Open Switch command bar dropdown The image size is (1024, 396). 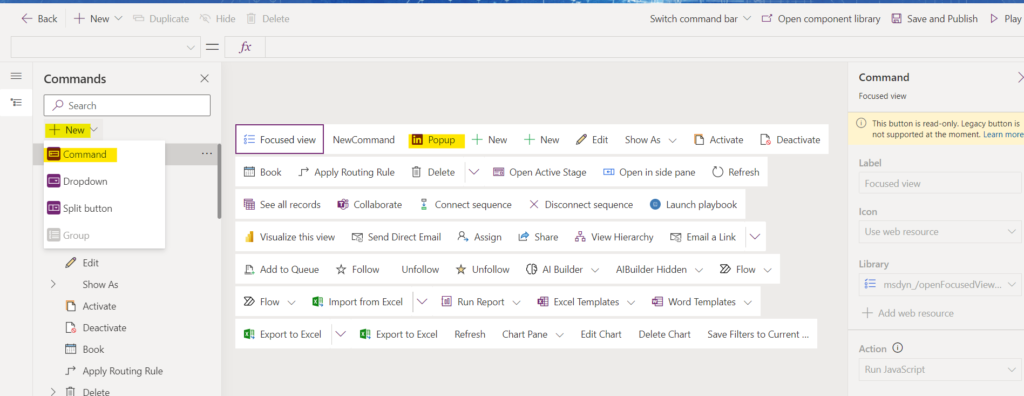700,19
